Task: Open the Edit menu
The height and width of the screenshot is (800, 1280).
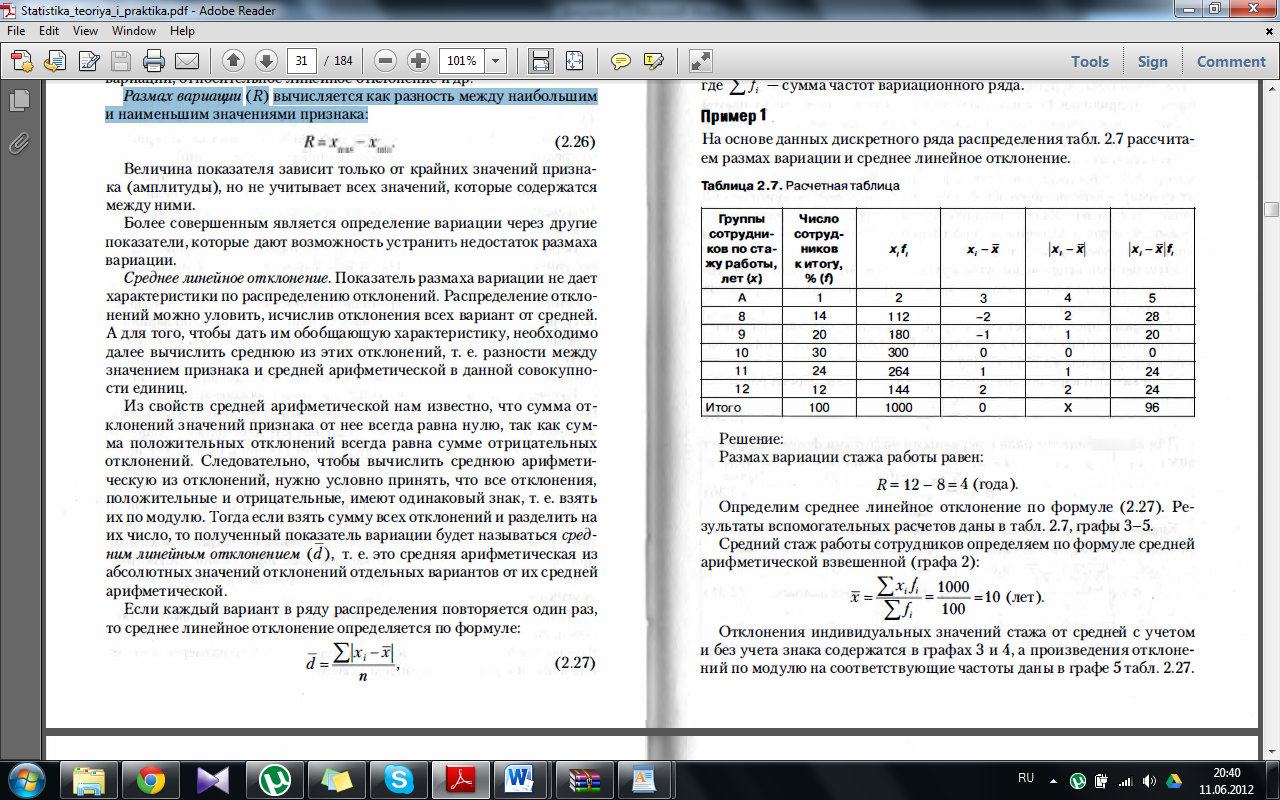Action: pyautogui.click(x=49, y=31)
